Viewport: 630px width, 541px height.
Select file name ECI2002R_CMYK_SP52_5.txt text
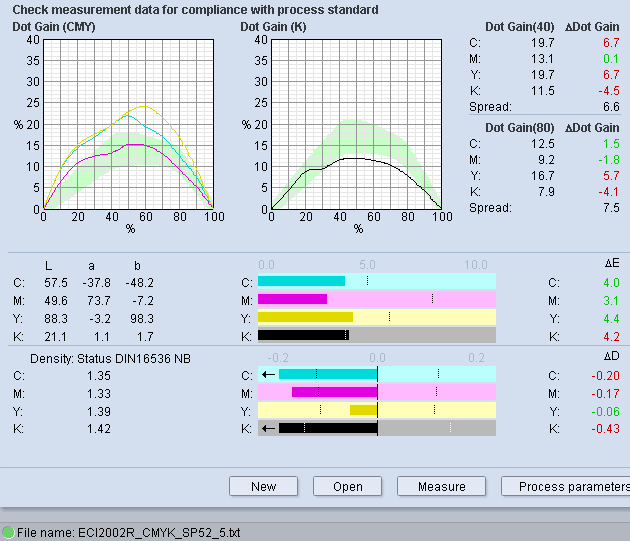(x=159, y=533)
